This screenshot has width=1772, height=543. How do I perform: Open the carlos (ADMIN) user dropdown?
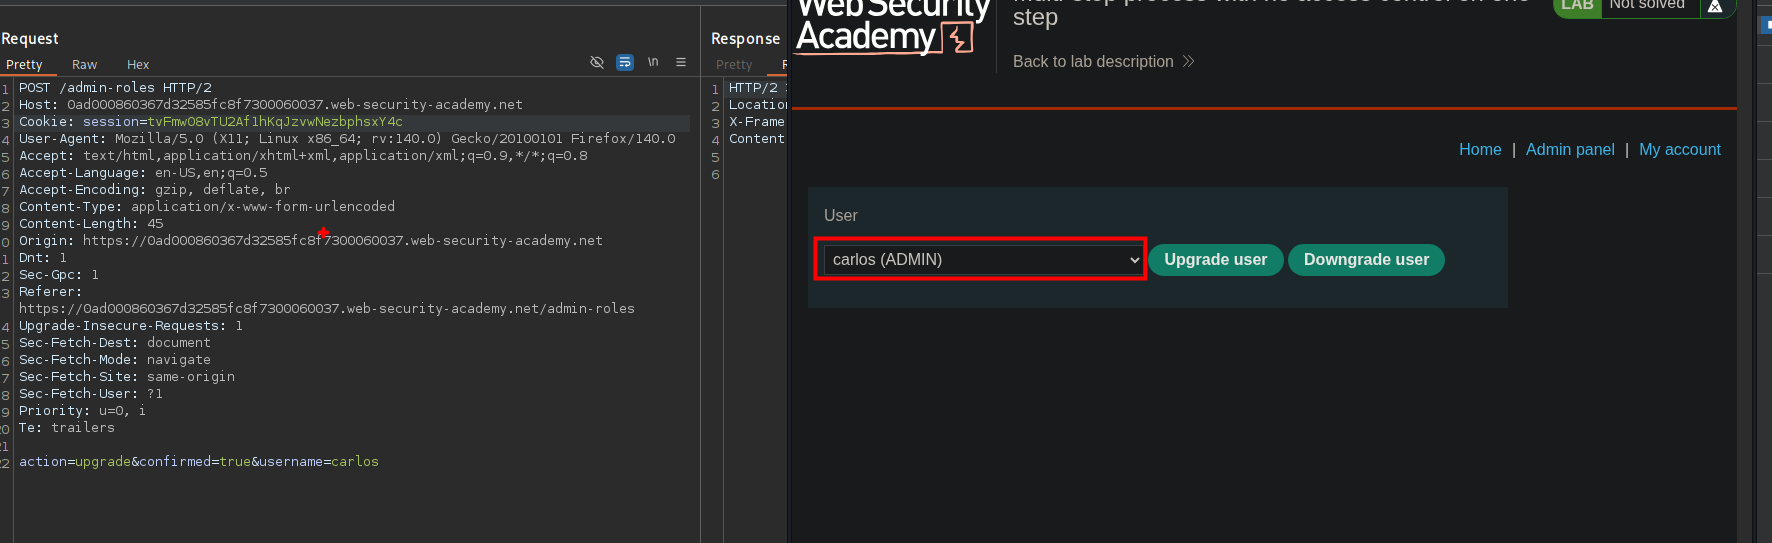coord(982,260)
